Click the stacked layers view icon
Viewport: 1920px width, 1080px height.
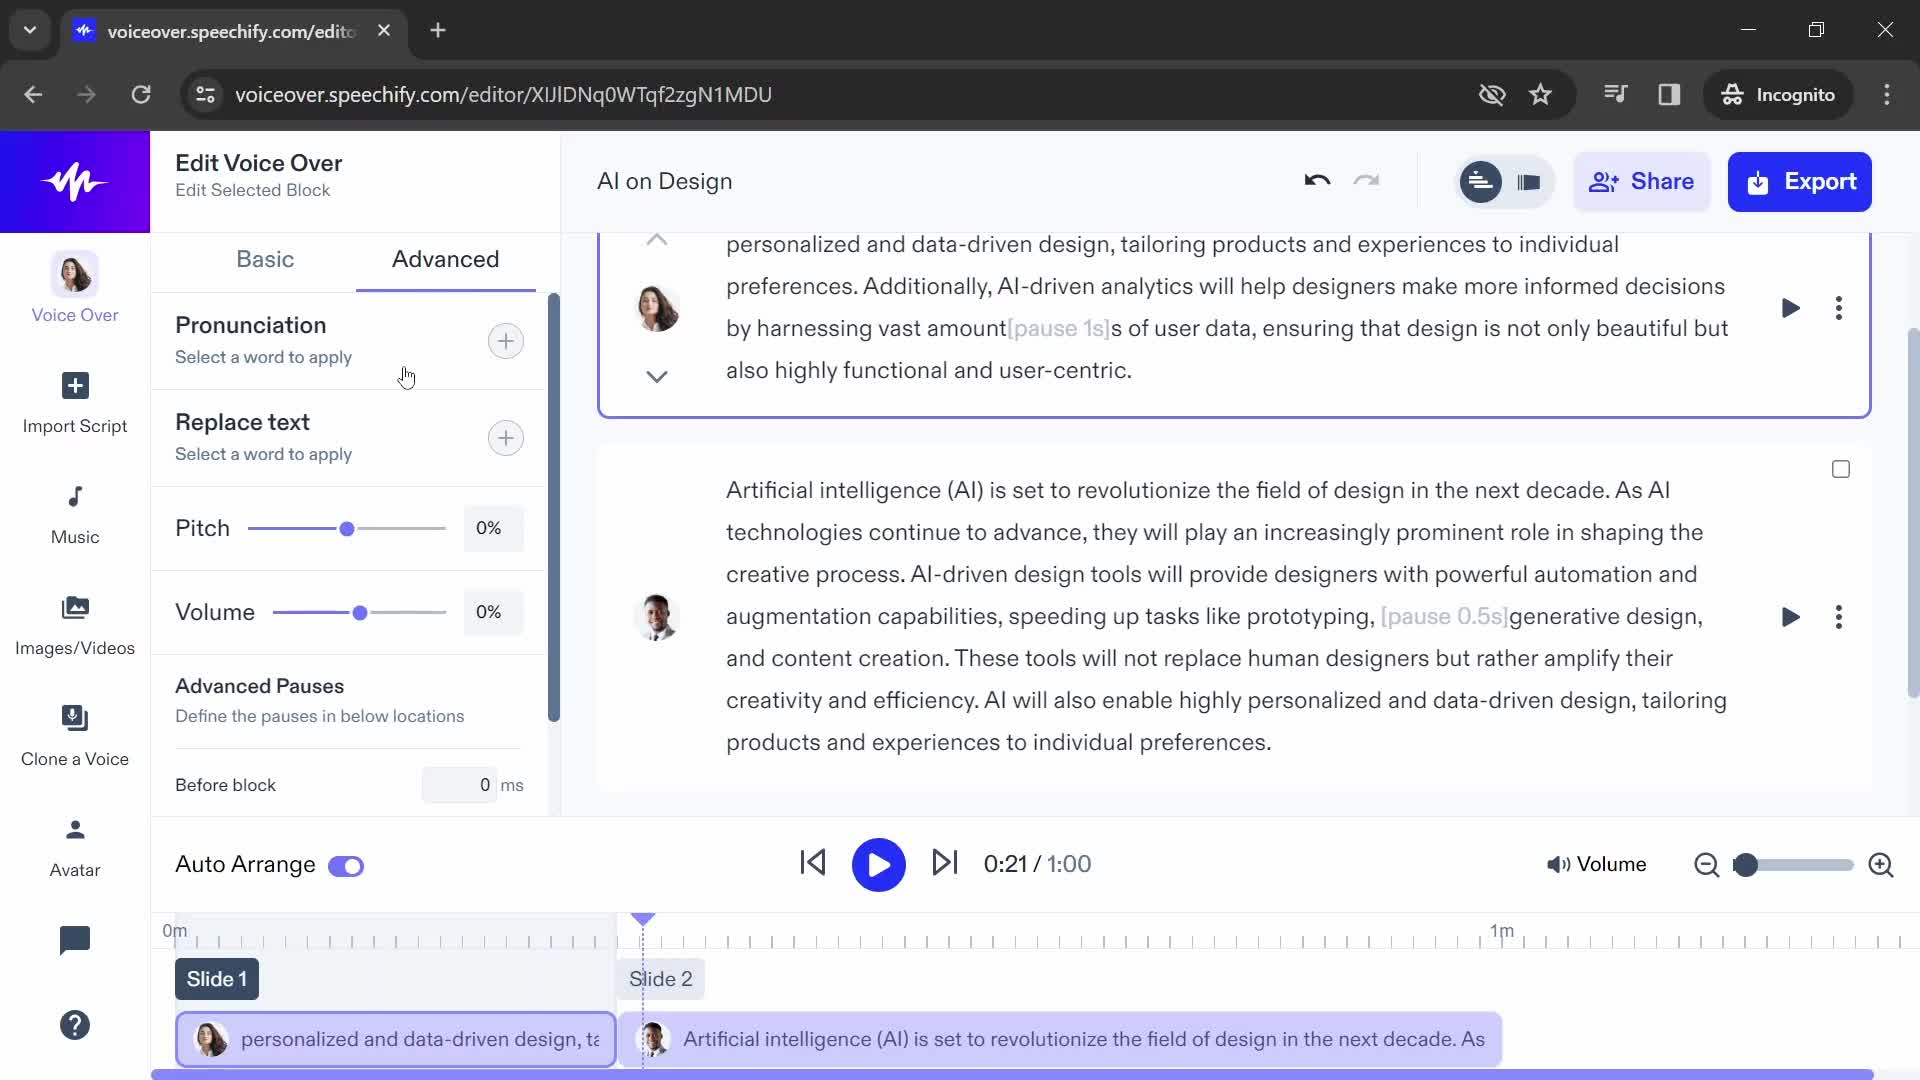[1530, 182]
